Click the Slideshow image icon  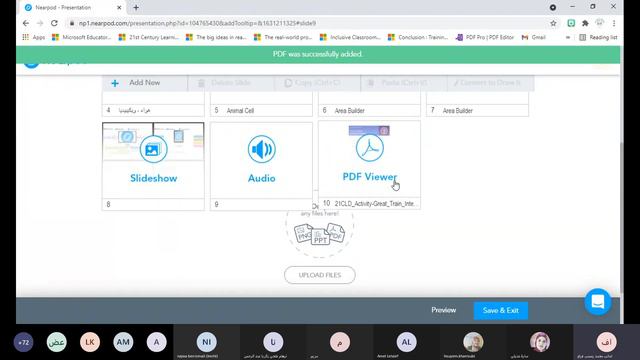[153, 149]
